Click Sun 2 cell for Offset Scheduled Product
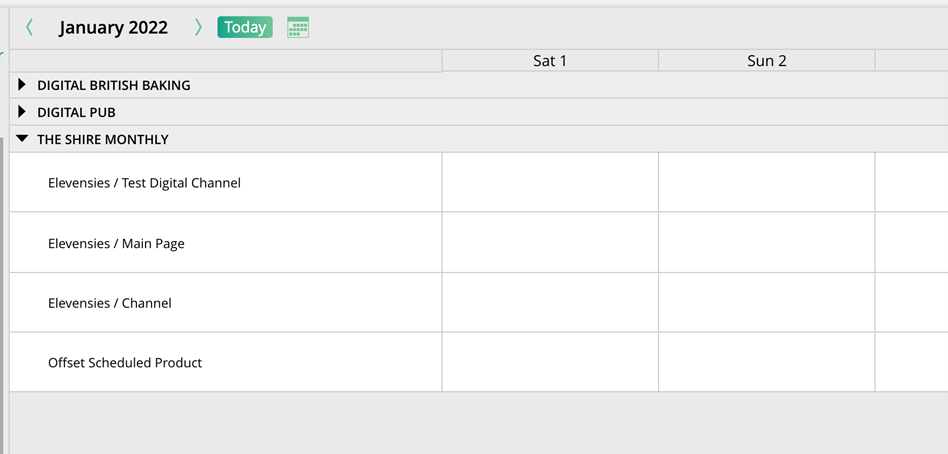The image size is (948, 454). click(x=766, y=363)
